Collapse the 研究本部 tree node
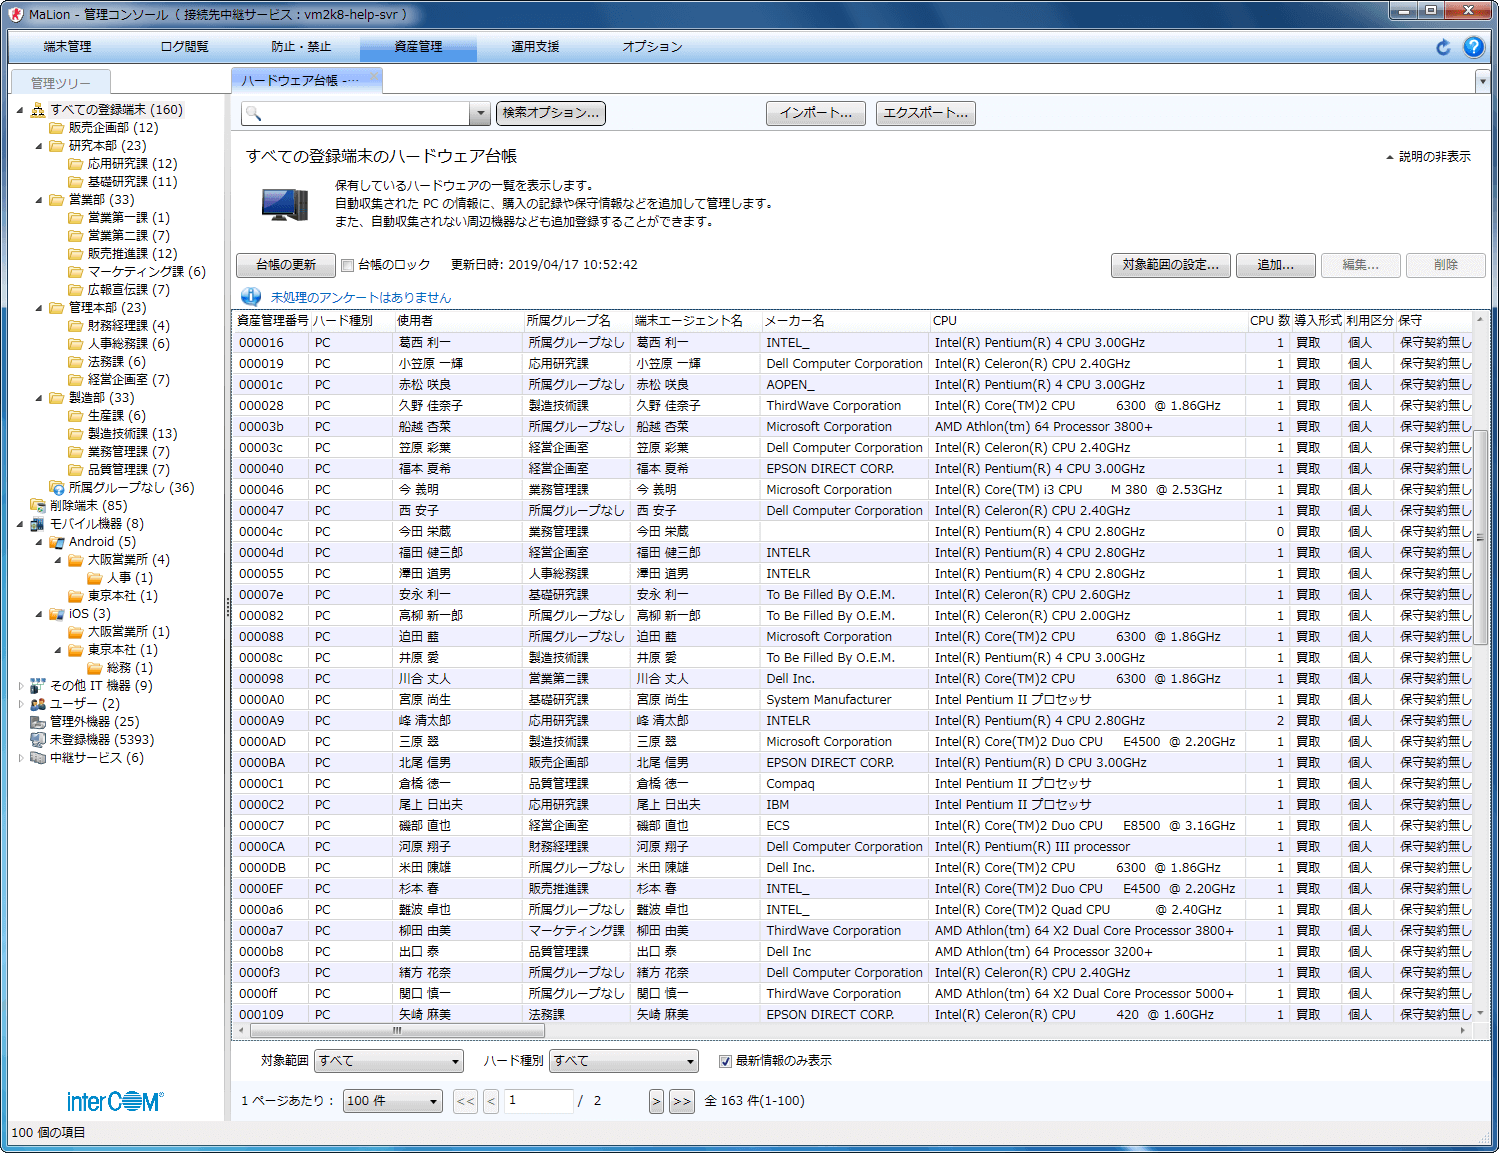Screen dimensions: 1499x1153 (39, 146)
